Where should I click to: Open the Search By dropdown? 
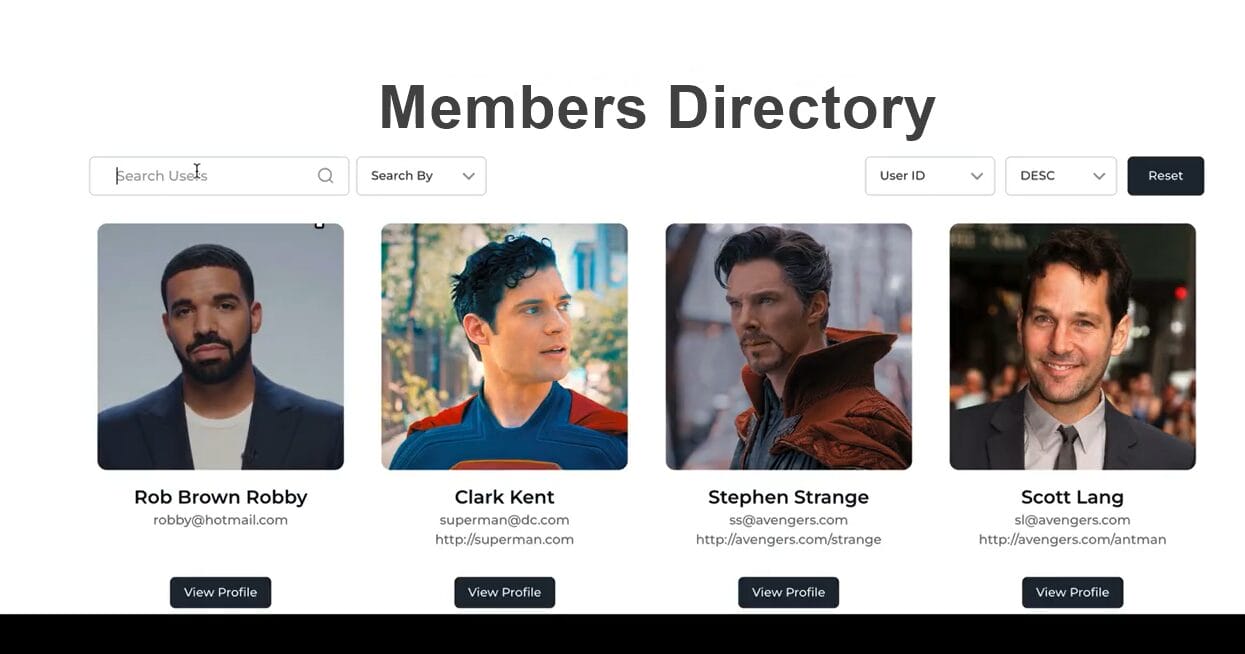(421, 176)
